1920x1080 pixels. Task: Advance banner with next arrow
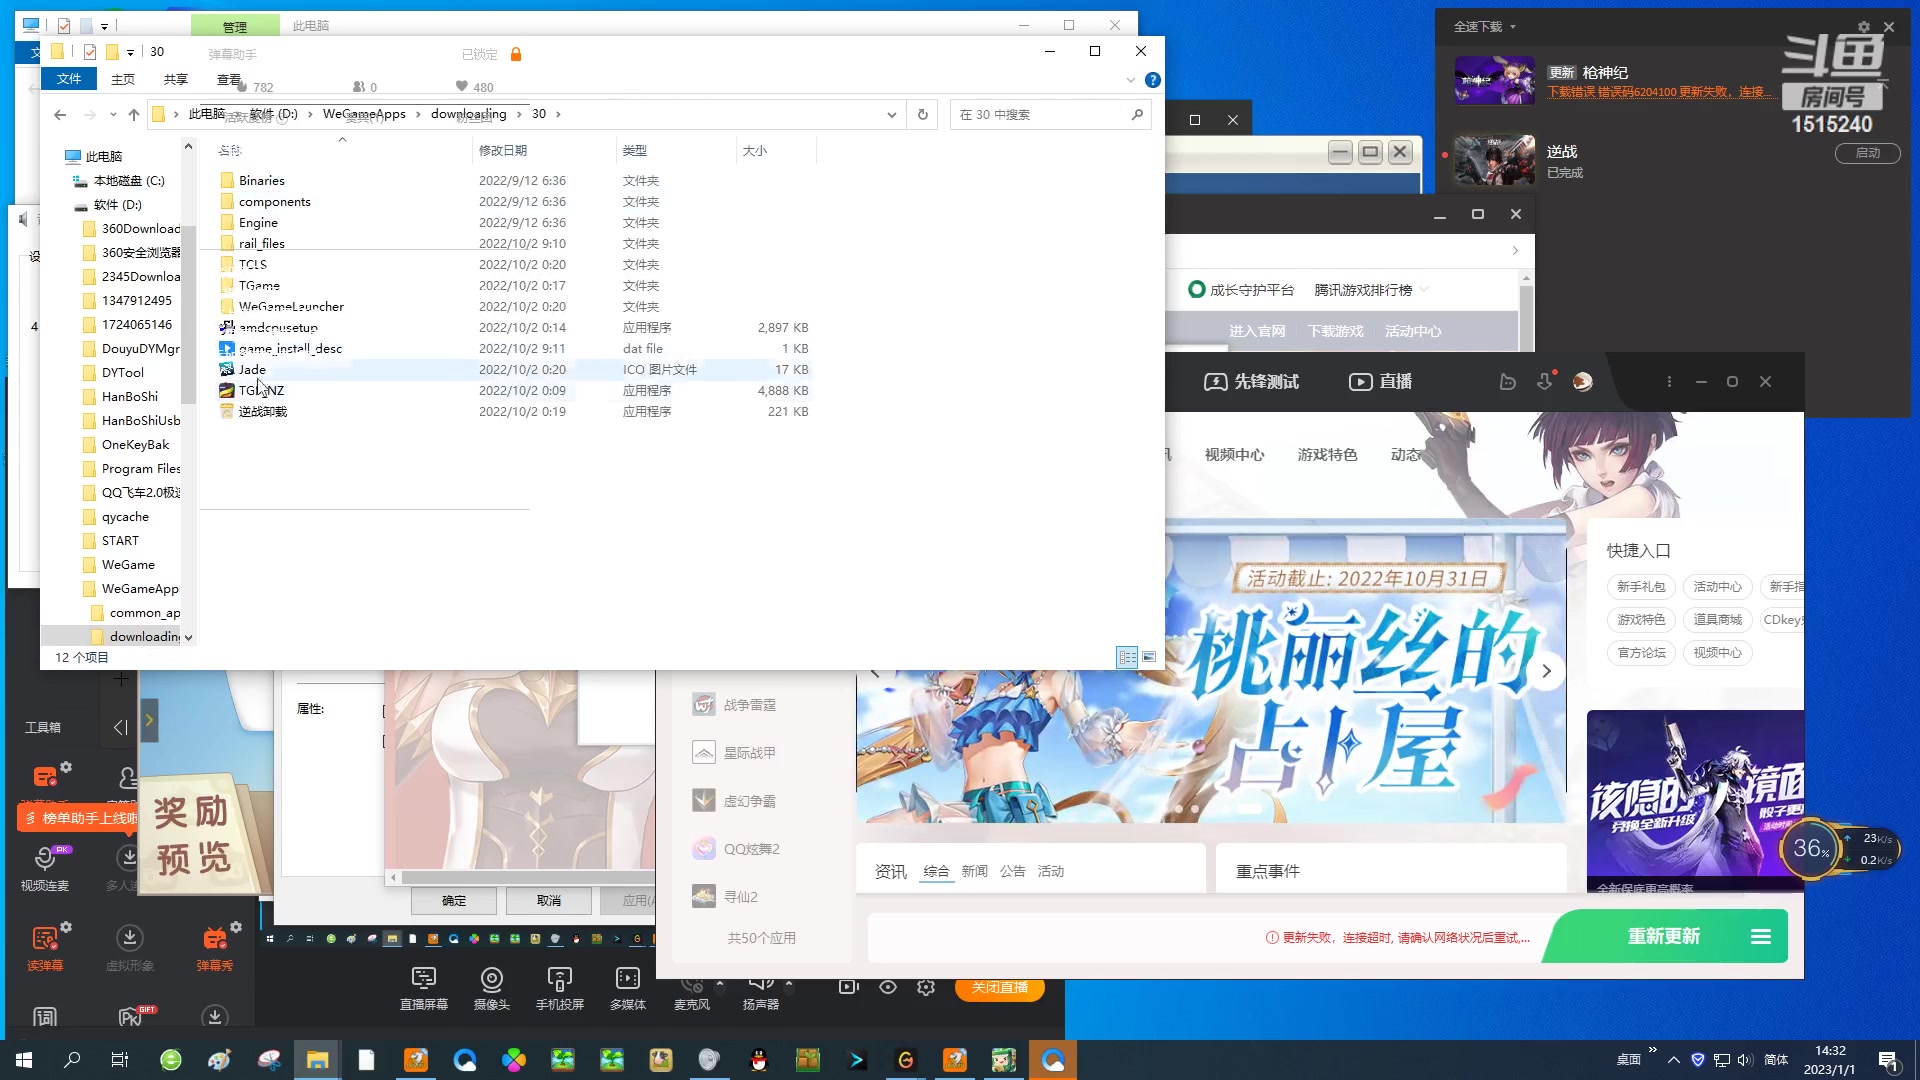[x=1546, y=671]
